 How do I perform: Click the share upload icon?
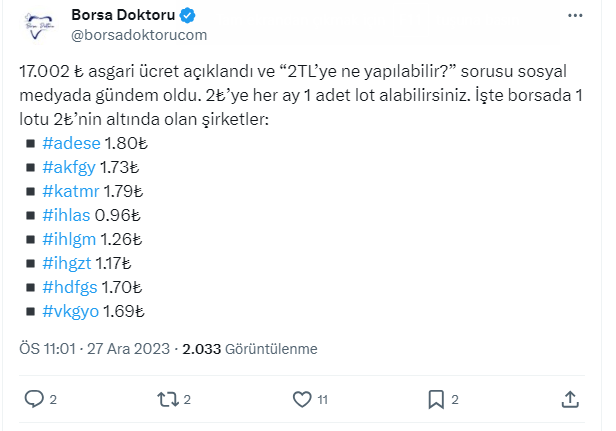570,399
